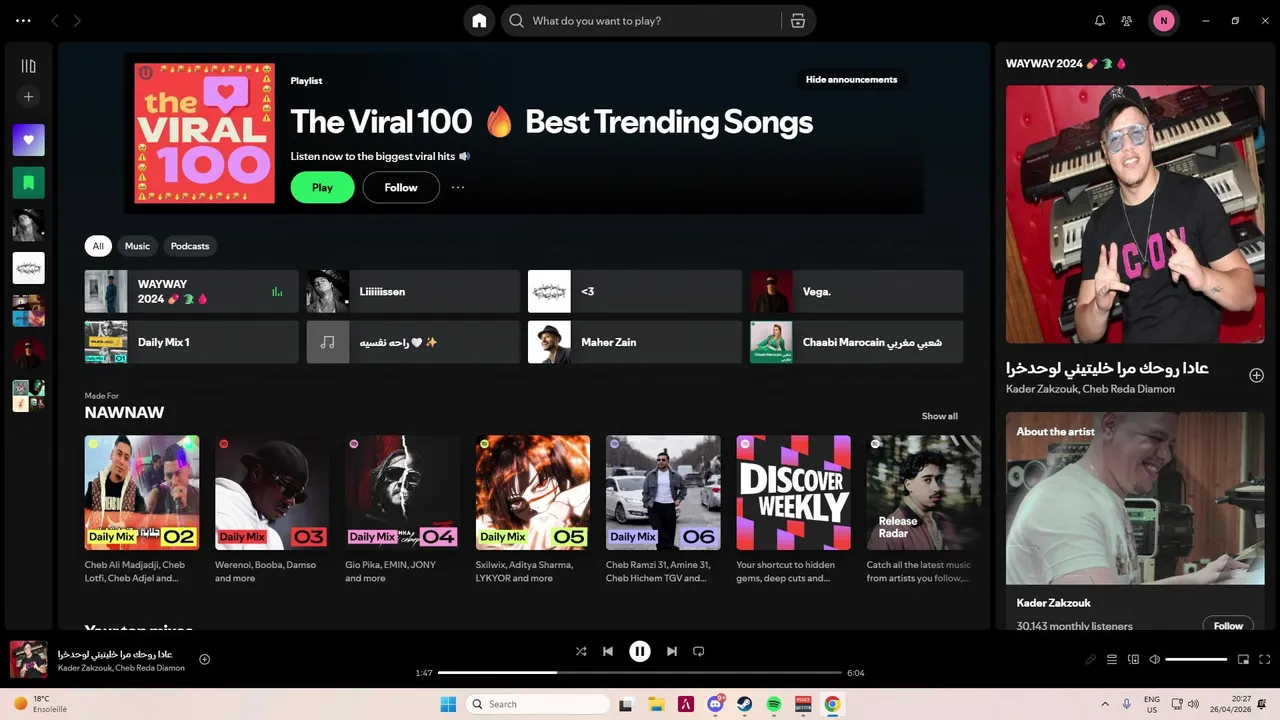This screenshot has width=1280, height=720.
Task: Create a new playlist with plus icon
Action: click(28, 97)
